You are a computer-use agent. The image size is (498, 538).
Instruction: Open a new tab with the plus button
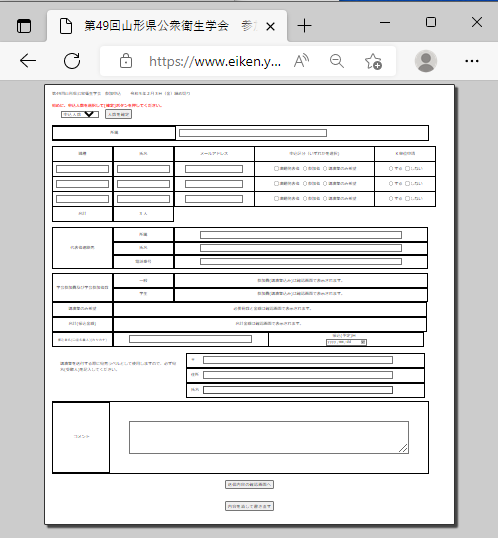pyautogui.click(x=304, y=26)
